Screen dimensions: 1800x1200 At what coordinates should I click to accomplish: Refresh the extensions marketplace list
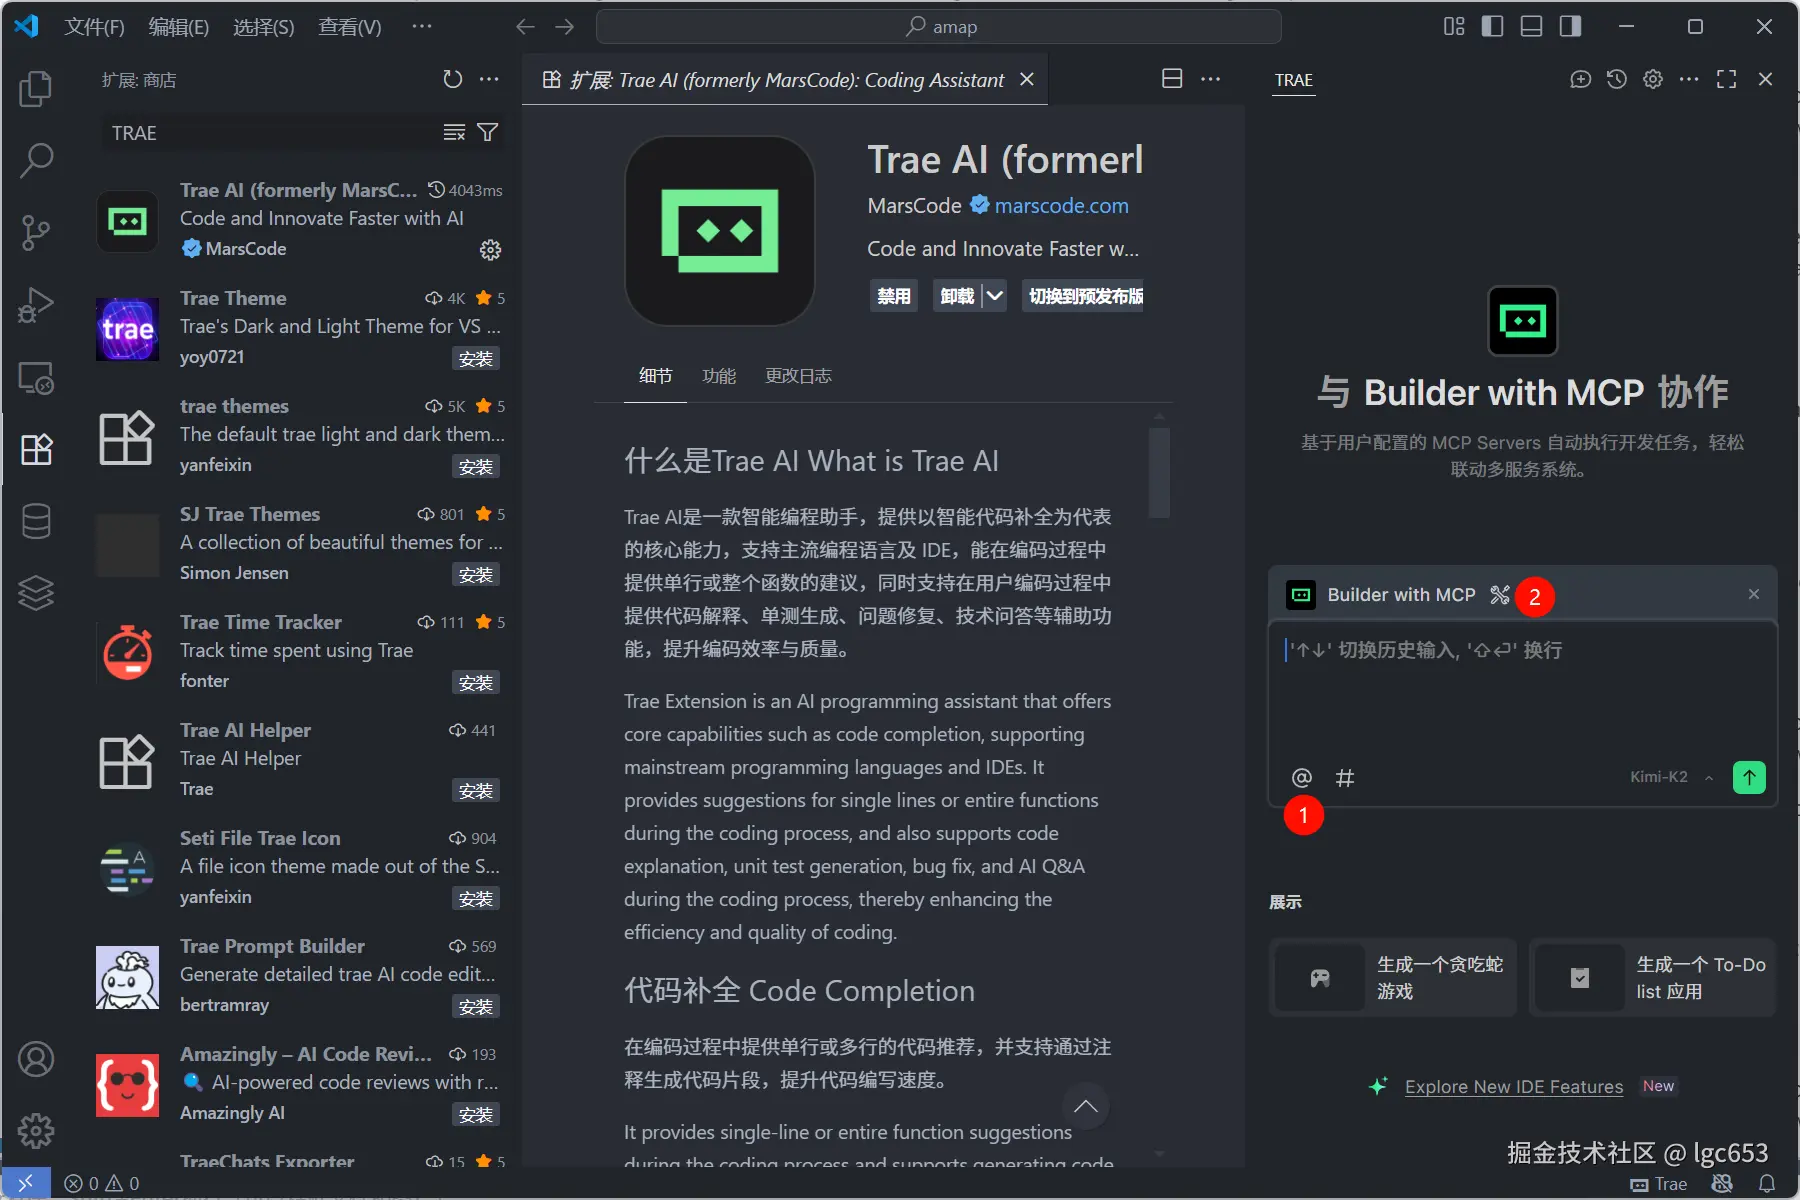point(453,79)
